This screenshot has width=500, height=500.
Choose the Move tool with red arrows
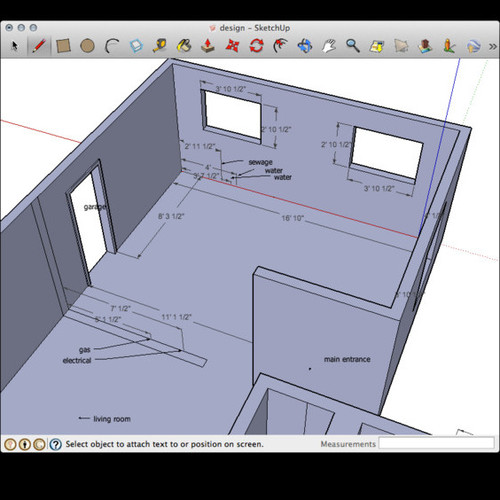232,46
